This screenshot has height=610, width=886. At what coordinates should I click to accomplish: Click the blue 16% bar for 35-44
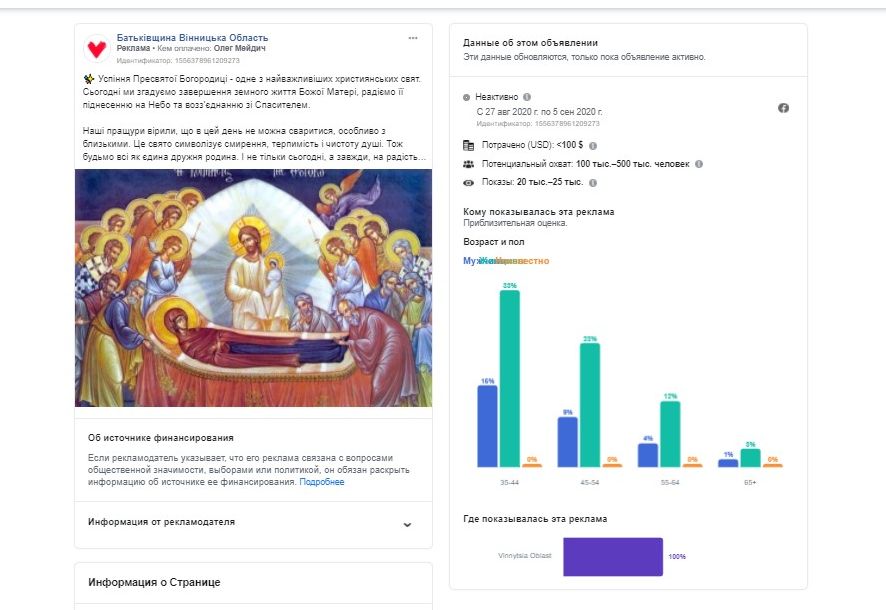pyautogui.click(x=487, y=426)
